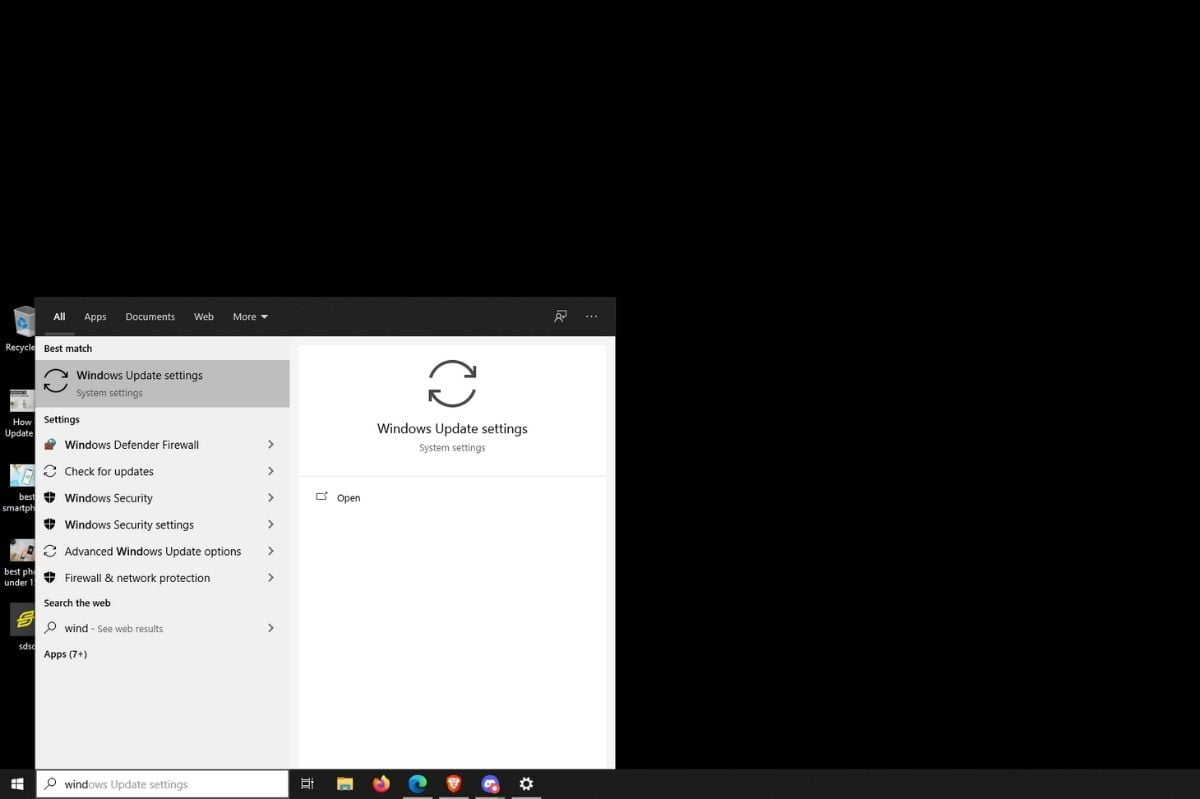Switch to the Apps tab
Screen dimensions: 1200x799
[95, 316]
